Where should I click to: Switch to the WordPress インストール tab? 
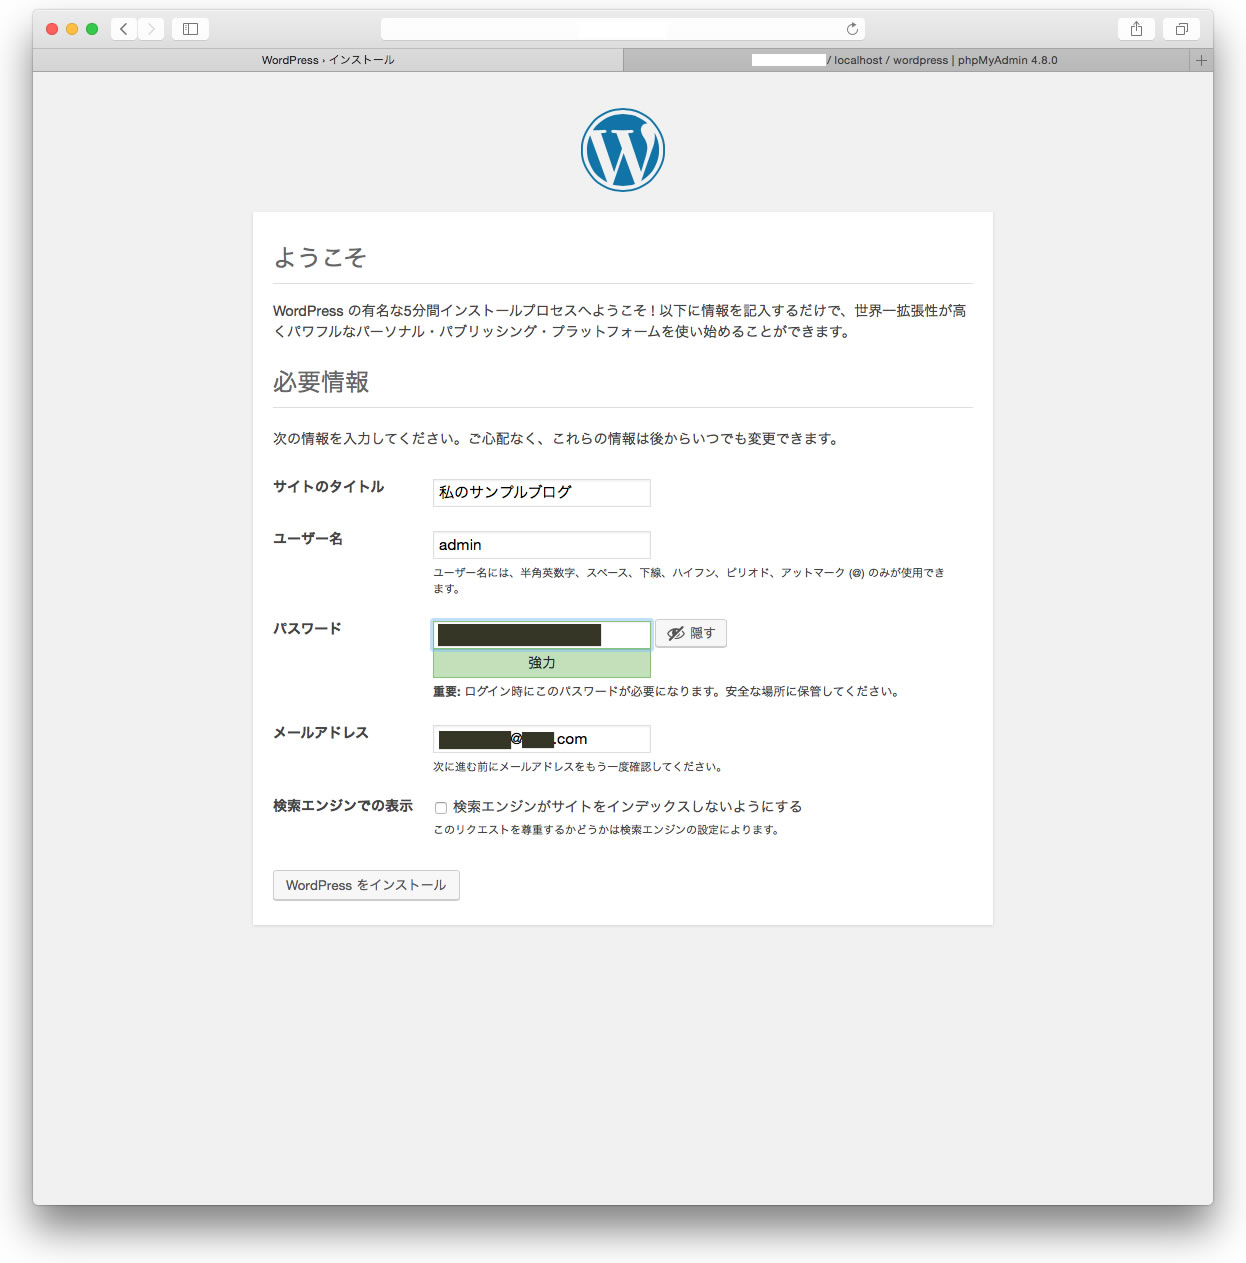pos(328,60)
